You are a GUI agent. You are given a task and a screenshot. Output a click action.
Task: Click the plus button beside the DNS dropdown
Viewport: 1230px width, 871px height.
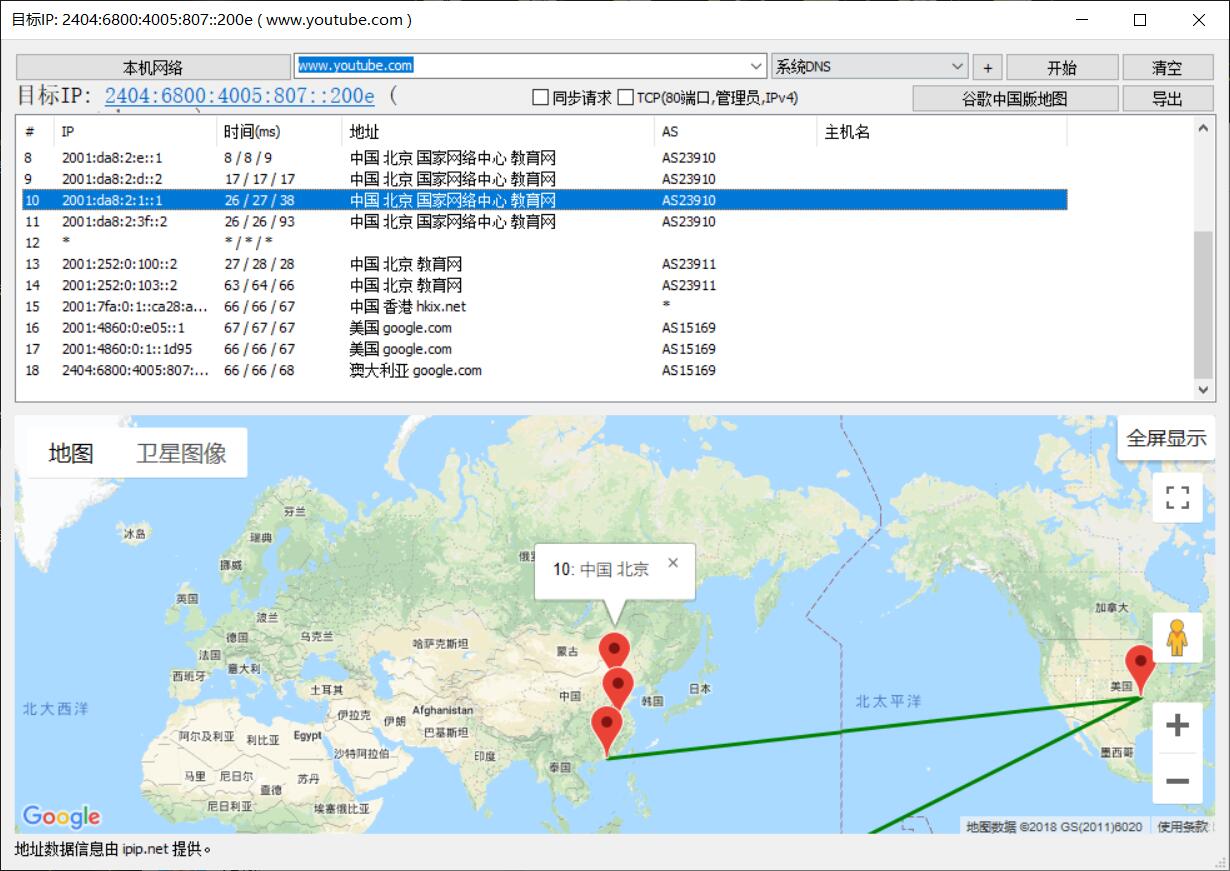pos(987,67)
